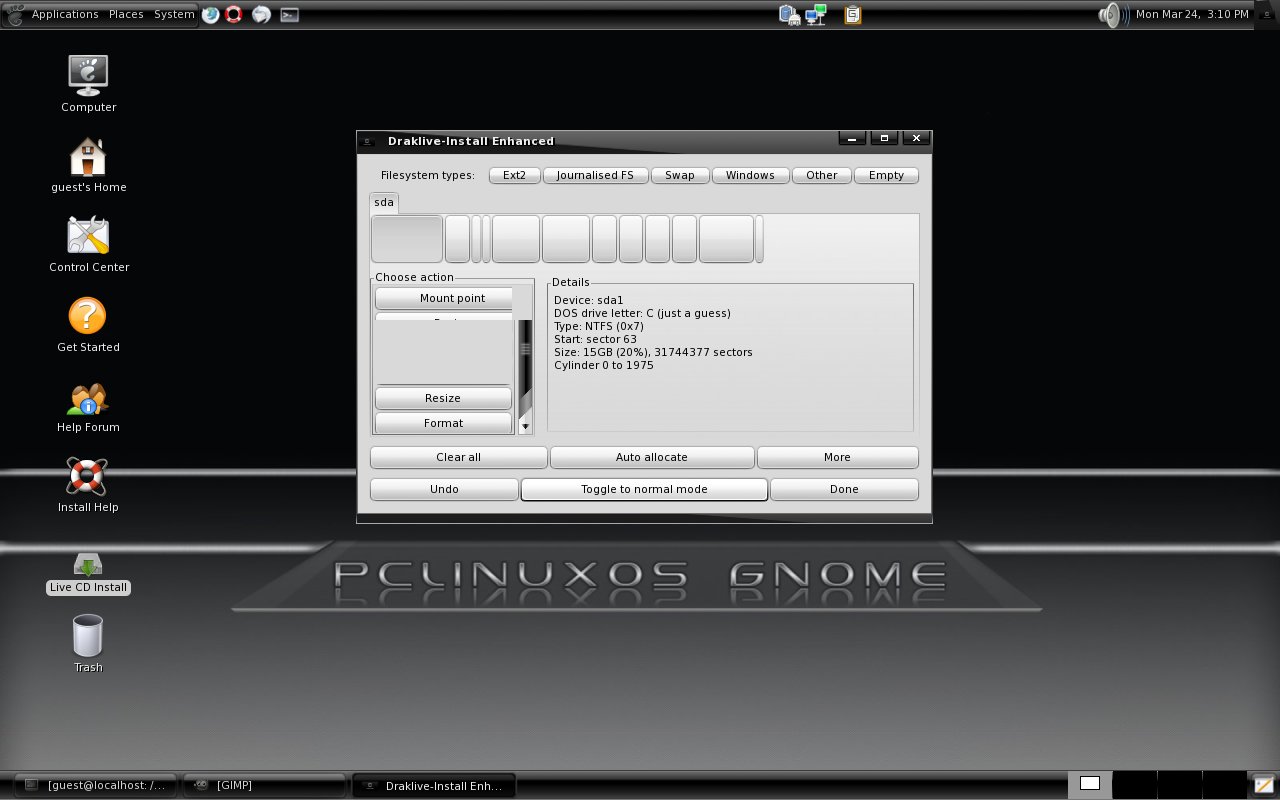
Task: Click the network monitors tray icon
Action: (x=817, y=15)
